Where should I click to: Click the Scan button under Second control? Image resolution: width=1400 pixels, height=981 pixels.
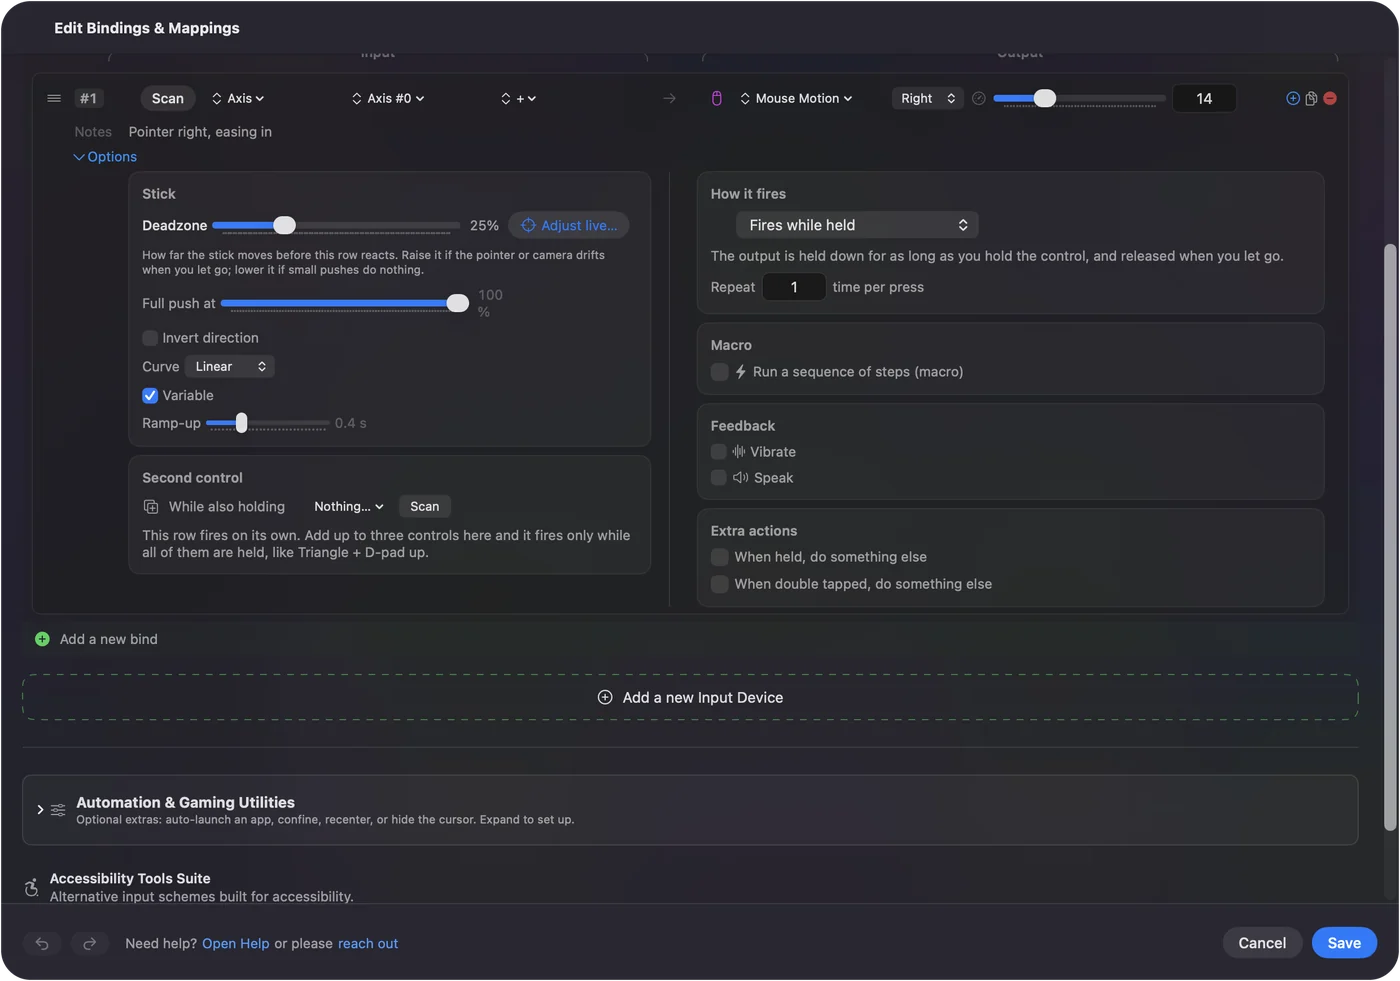(x=424, y=507)
